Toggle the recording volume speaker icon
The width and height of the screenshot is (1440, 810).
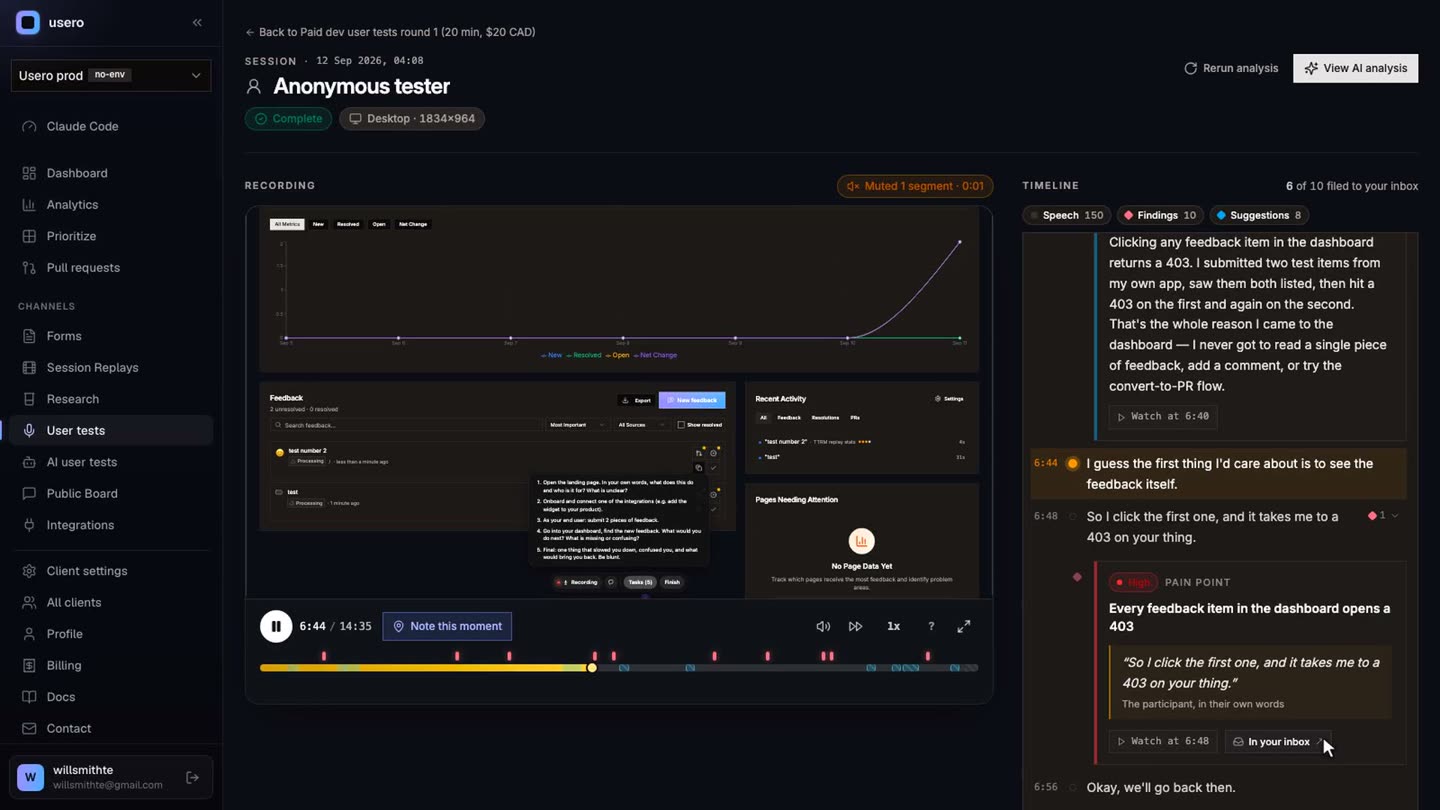click(x=823, y=626)
